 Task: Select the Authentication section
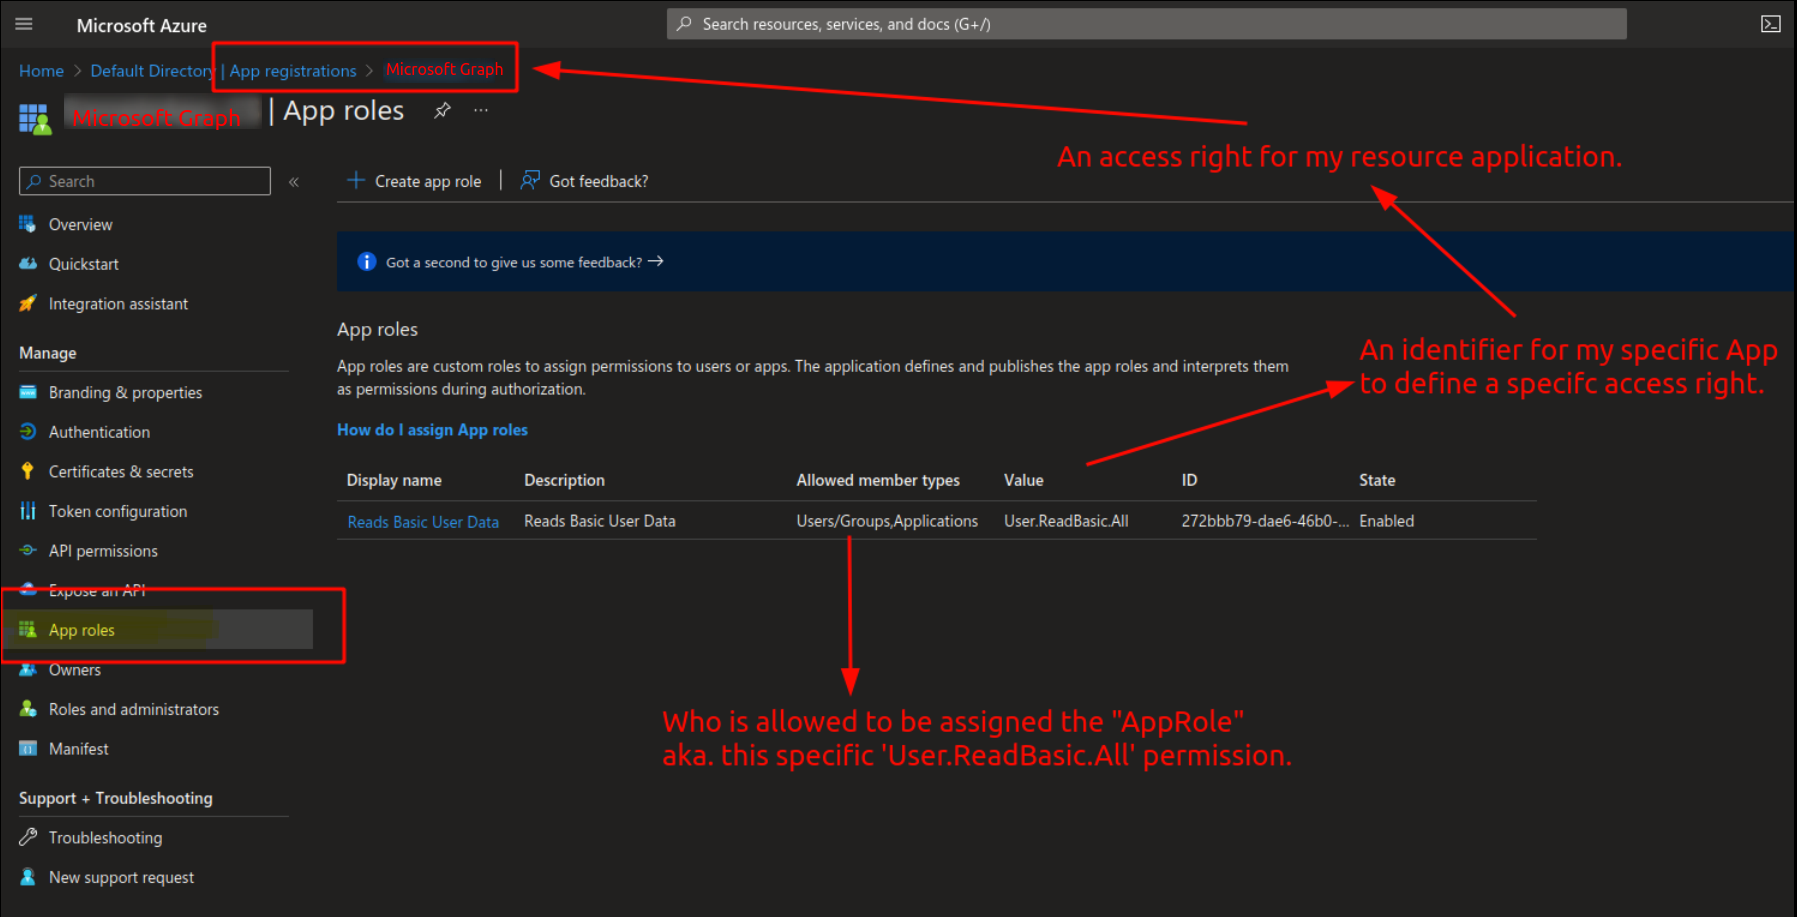pos(98,431)
